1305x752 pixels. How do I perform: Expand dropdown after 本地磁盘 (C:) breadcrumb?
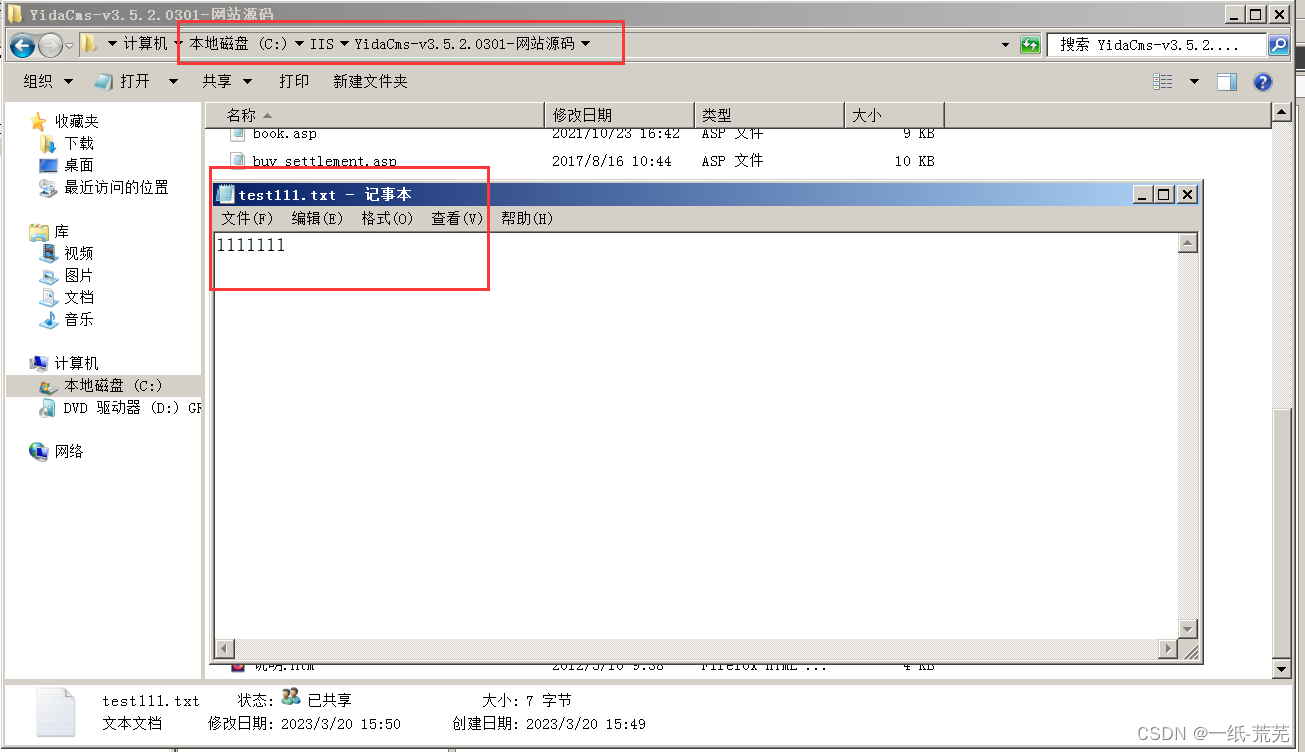(x=299, y=44)
